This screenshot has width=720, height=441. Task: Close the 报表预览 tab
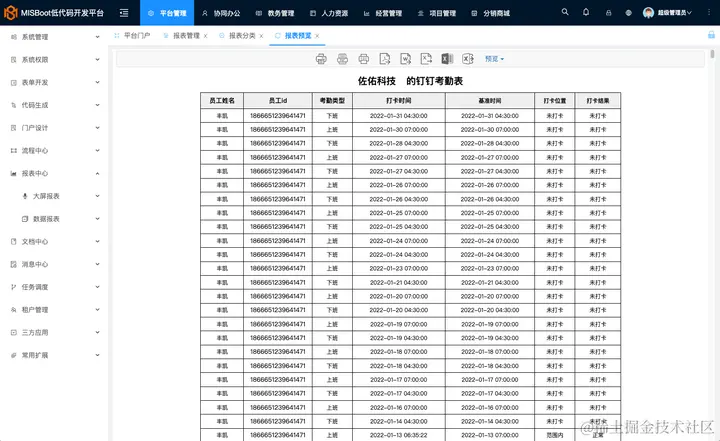tap(317, 36)
